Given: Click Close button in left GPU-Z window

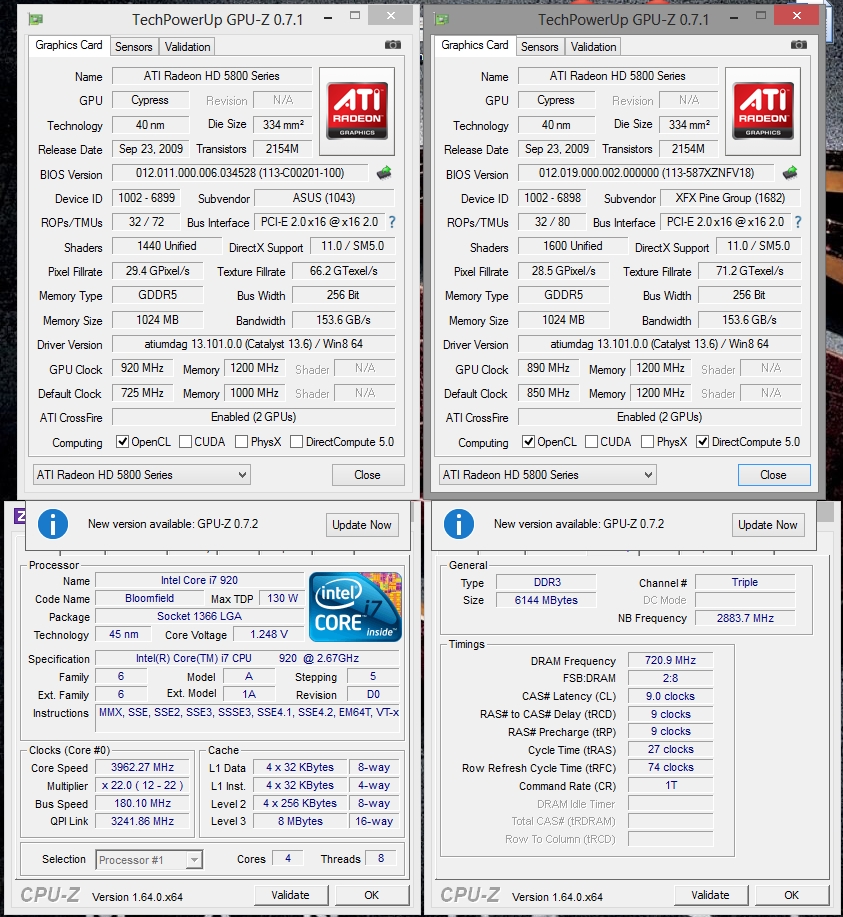Looking at the screenshot, I should (368, 475).
